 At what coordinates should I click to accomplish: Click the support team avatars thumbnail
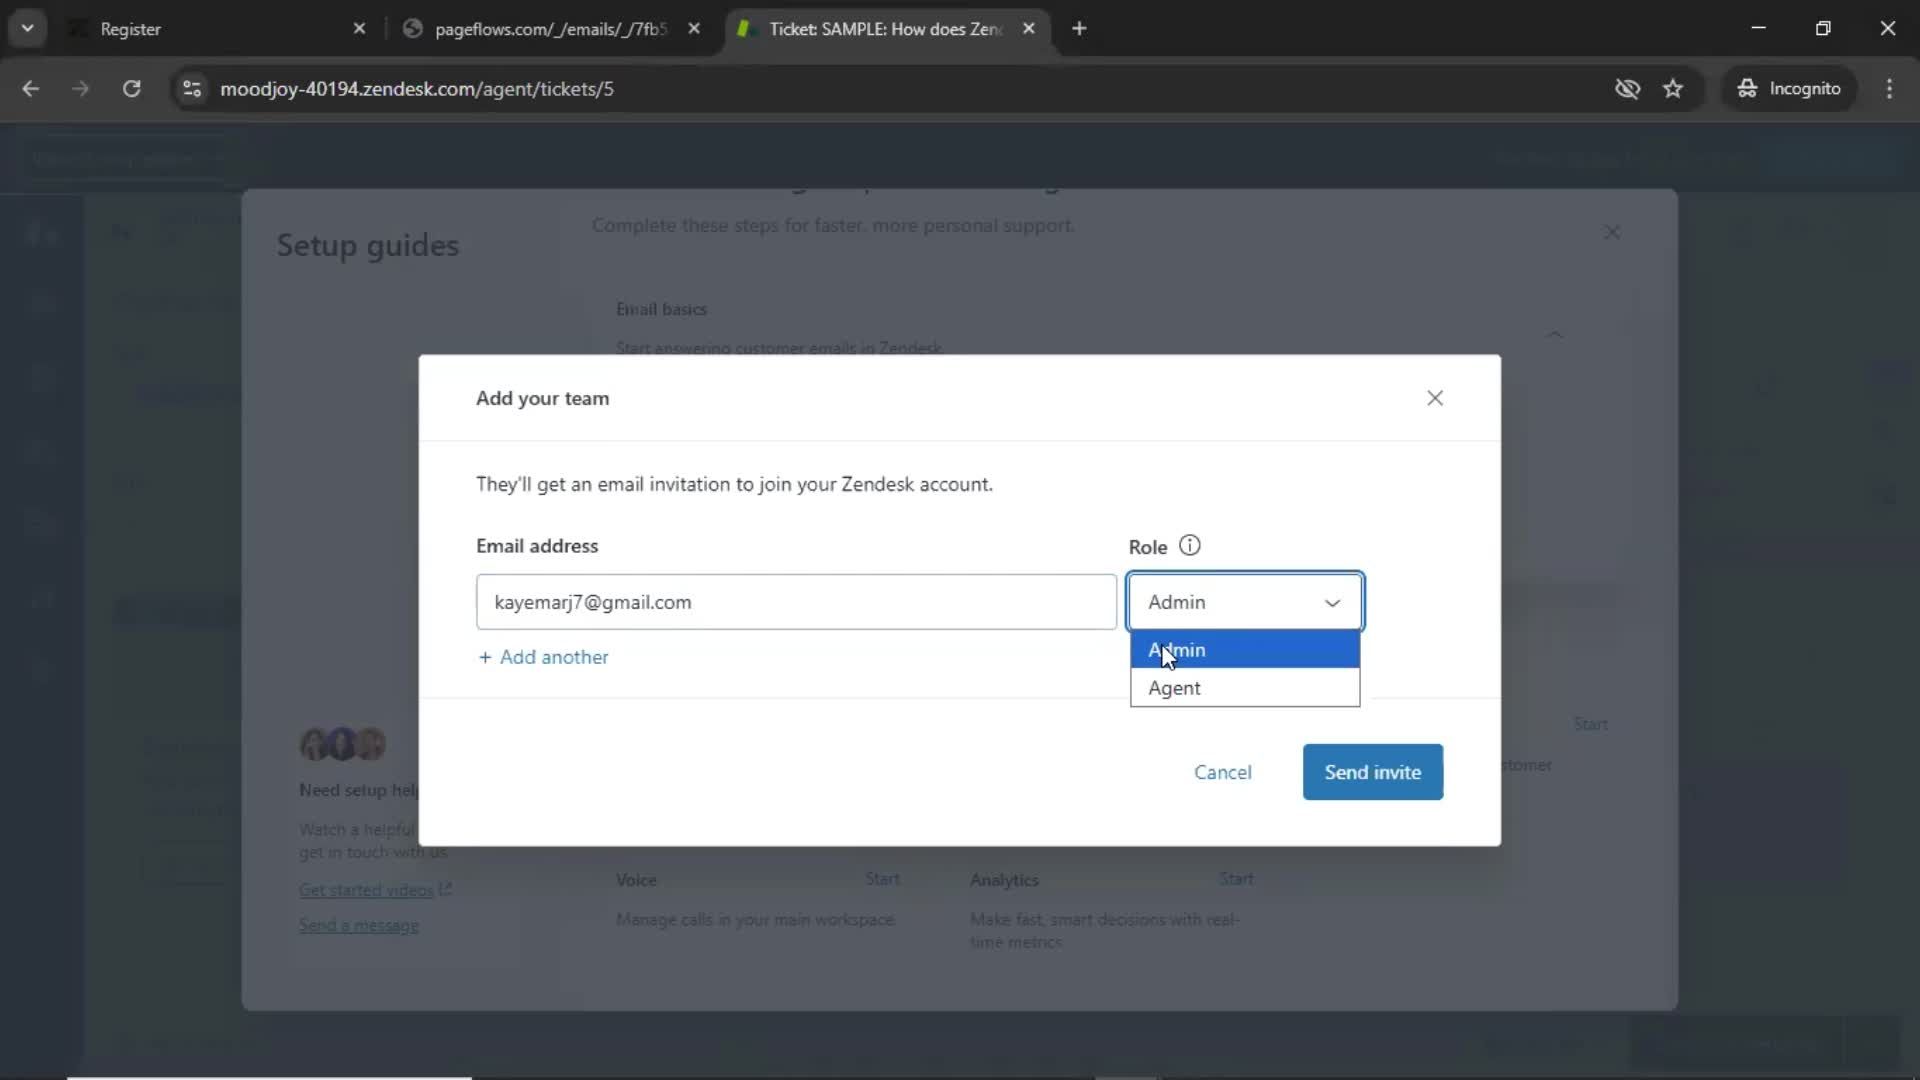pyautogui.click(x=343, y=744)
